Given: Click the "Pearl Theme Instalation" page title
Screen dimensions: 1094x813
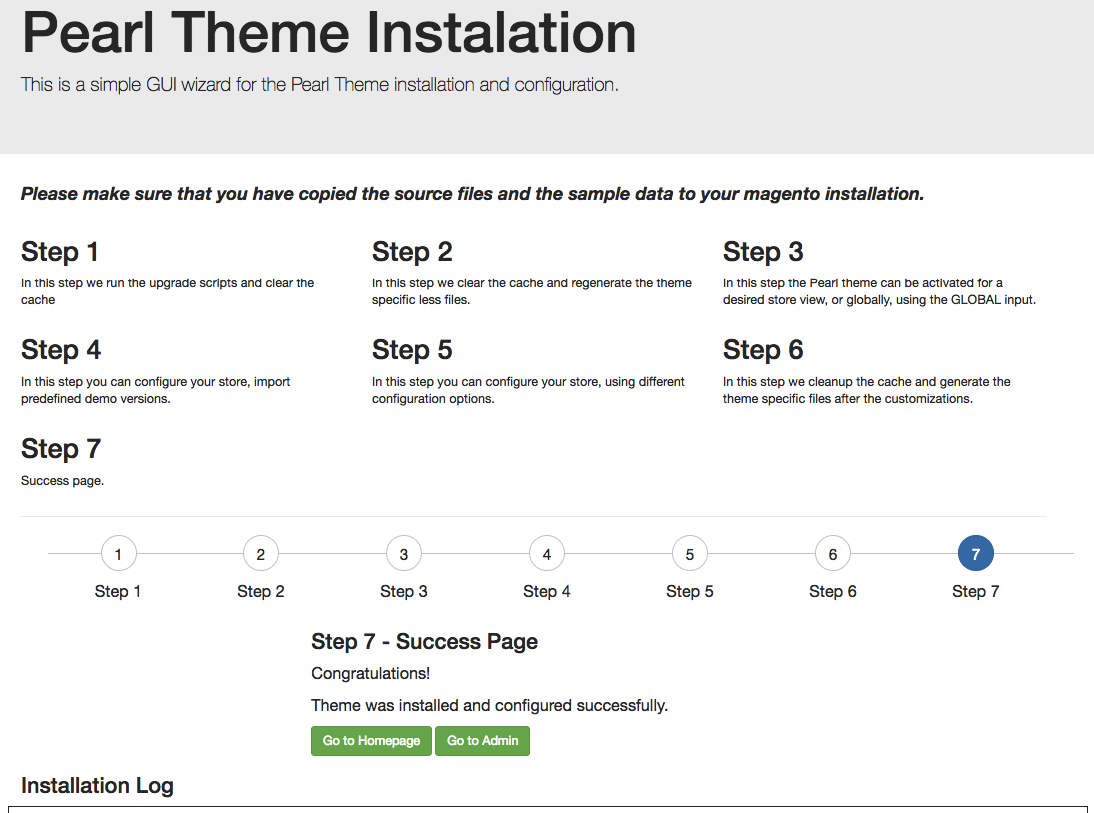Looking at the screenshot, I should click(329, 33).
